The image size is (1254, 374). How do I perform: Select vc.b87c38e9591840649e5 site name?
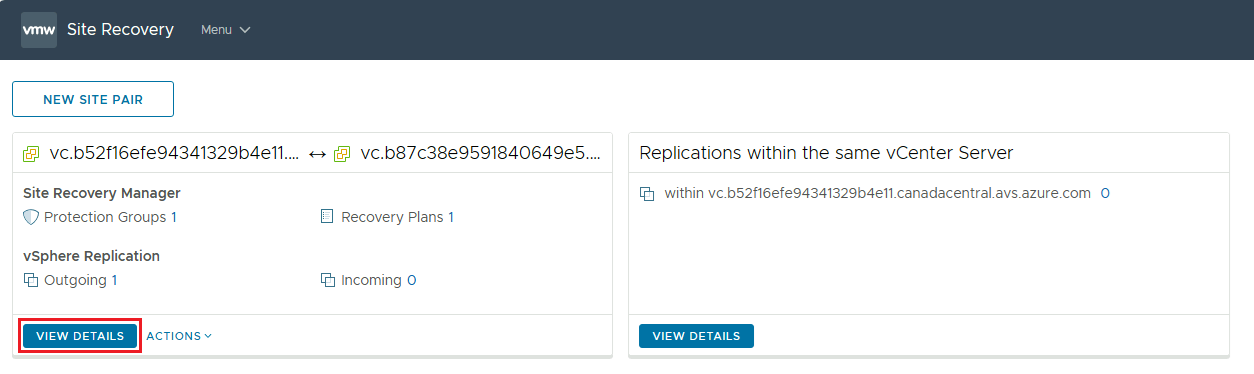coord(481,154)
